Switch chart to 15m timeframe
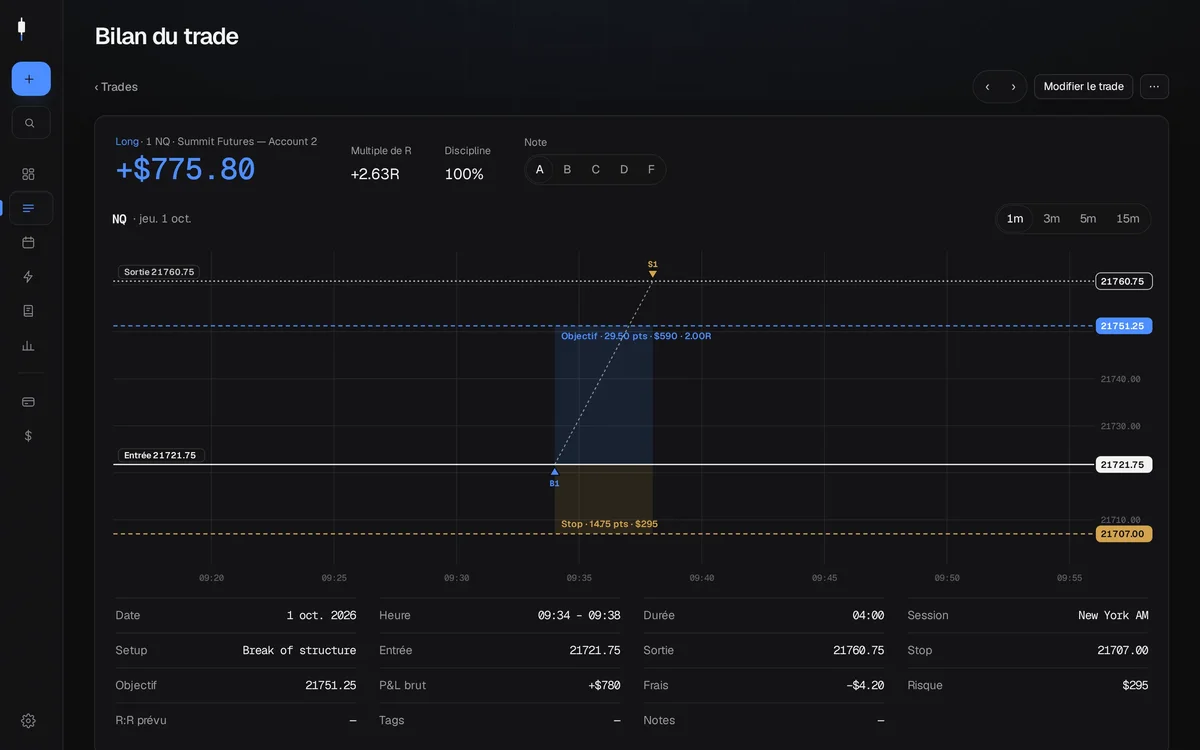Screen dimensions: 1200x750 click(1128, 219)
